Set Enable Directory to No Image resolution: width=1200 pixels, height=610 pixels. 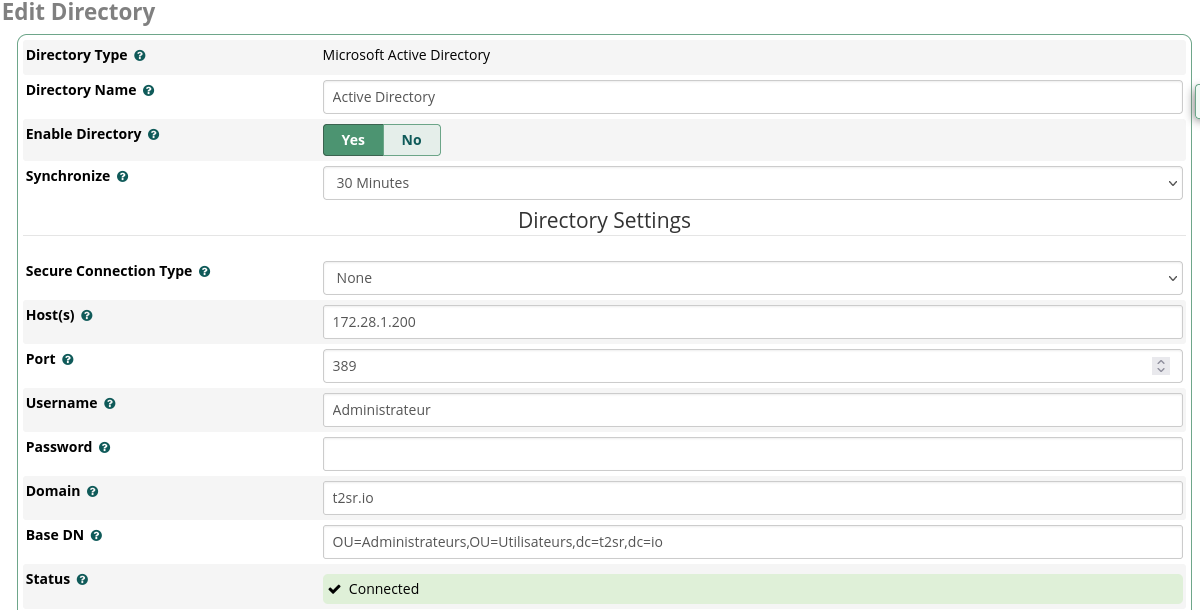[x=412, y=140]
